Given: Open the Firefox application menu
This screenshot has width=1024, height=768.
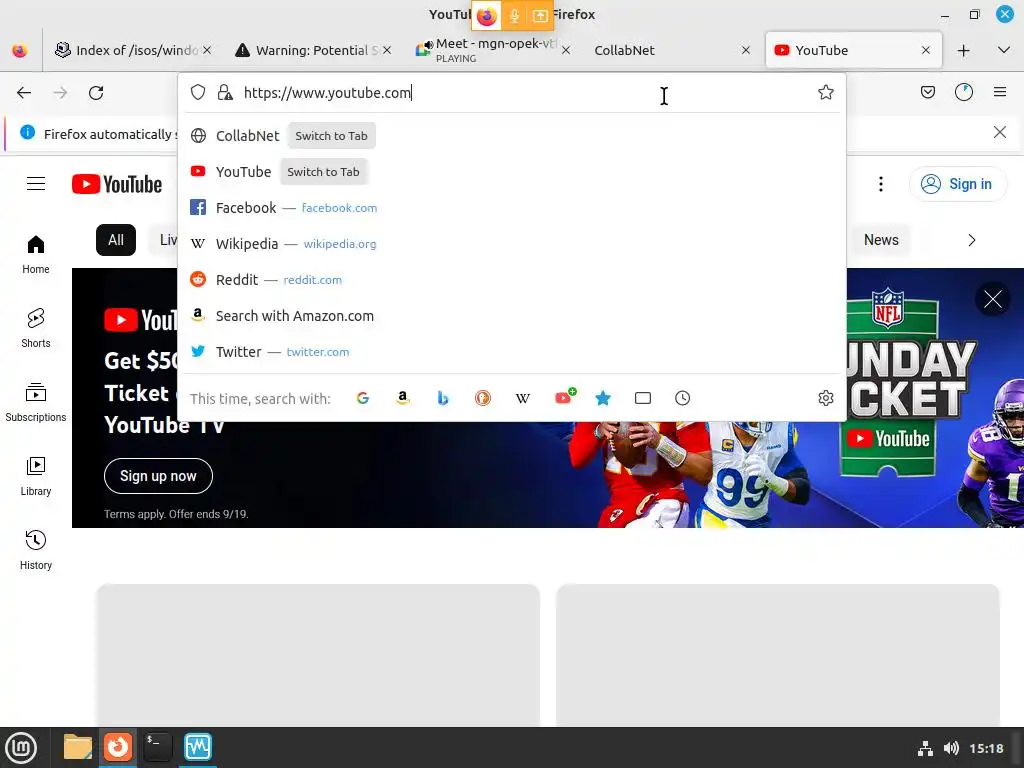Looking at the screenshot, I should 1000,92.
